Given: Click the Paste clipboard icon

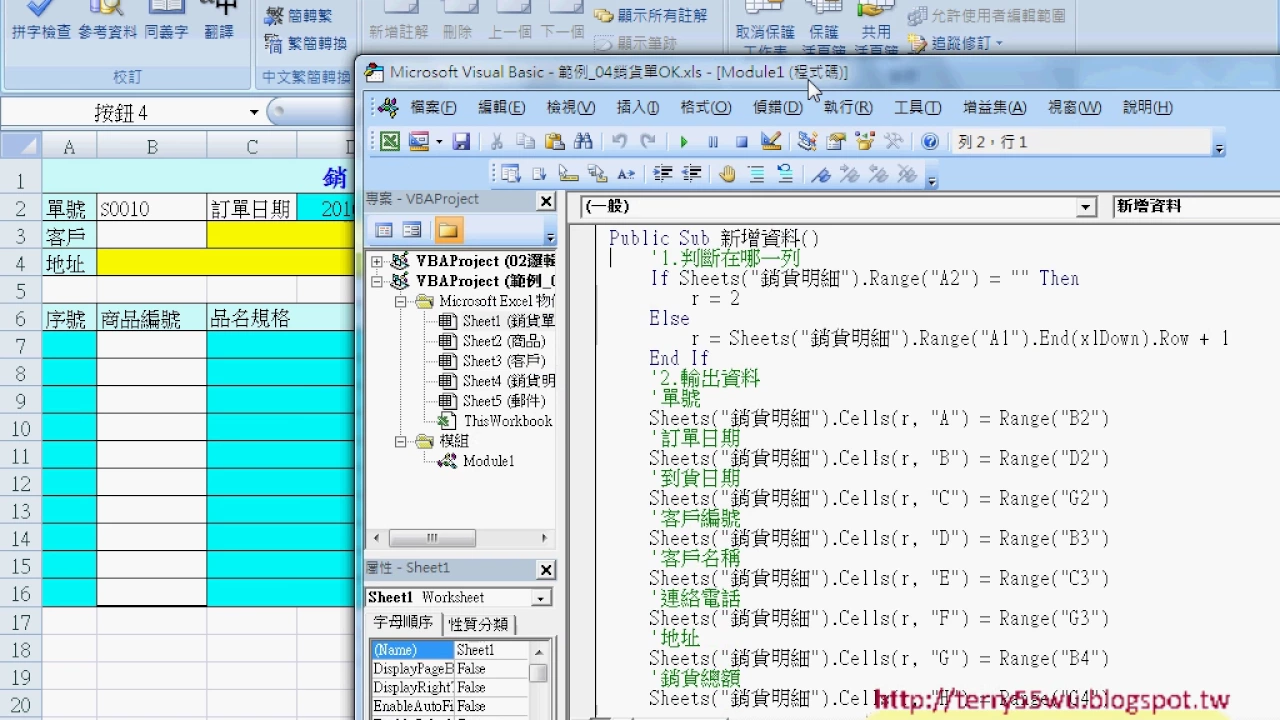Looking at the screenshot, I should 554,142.
